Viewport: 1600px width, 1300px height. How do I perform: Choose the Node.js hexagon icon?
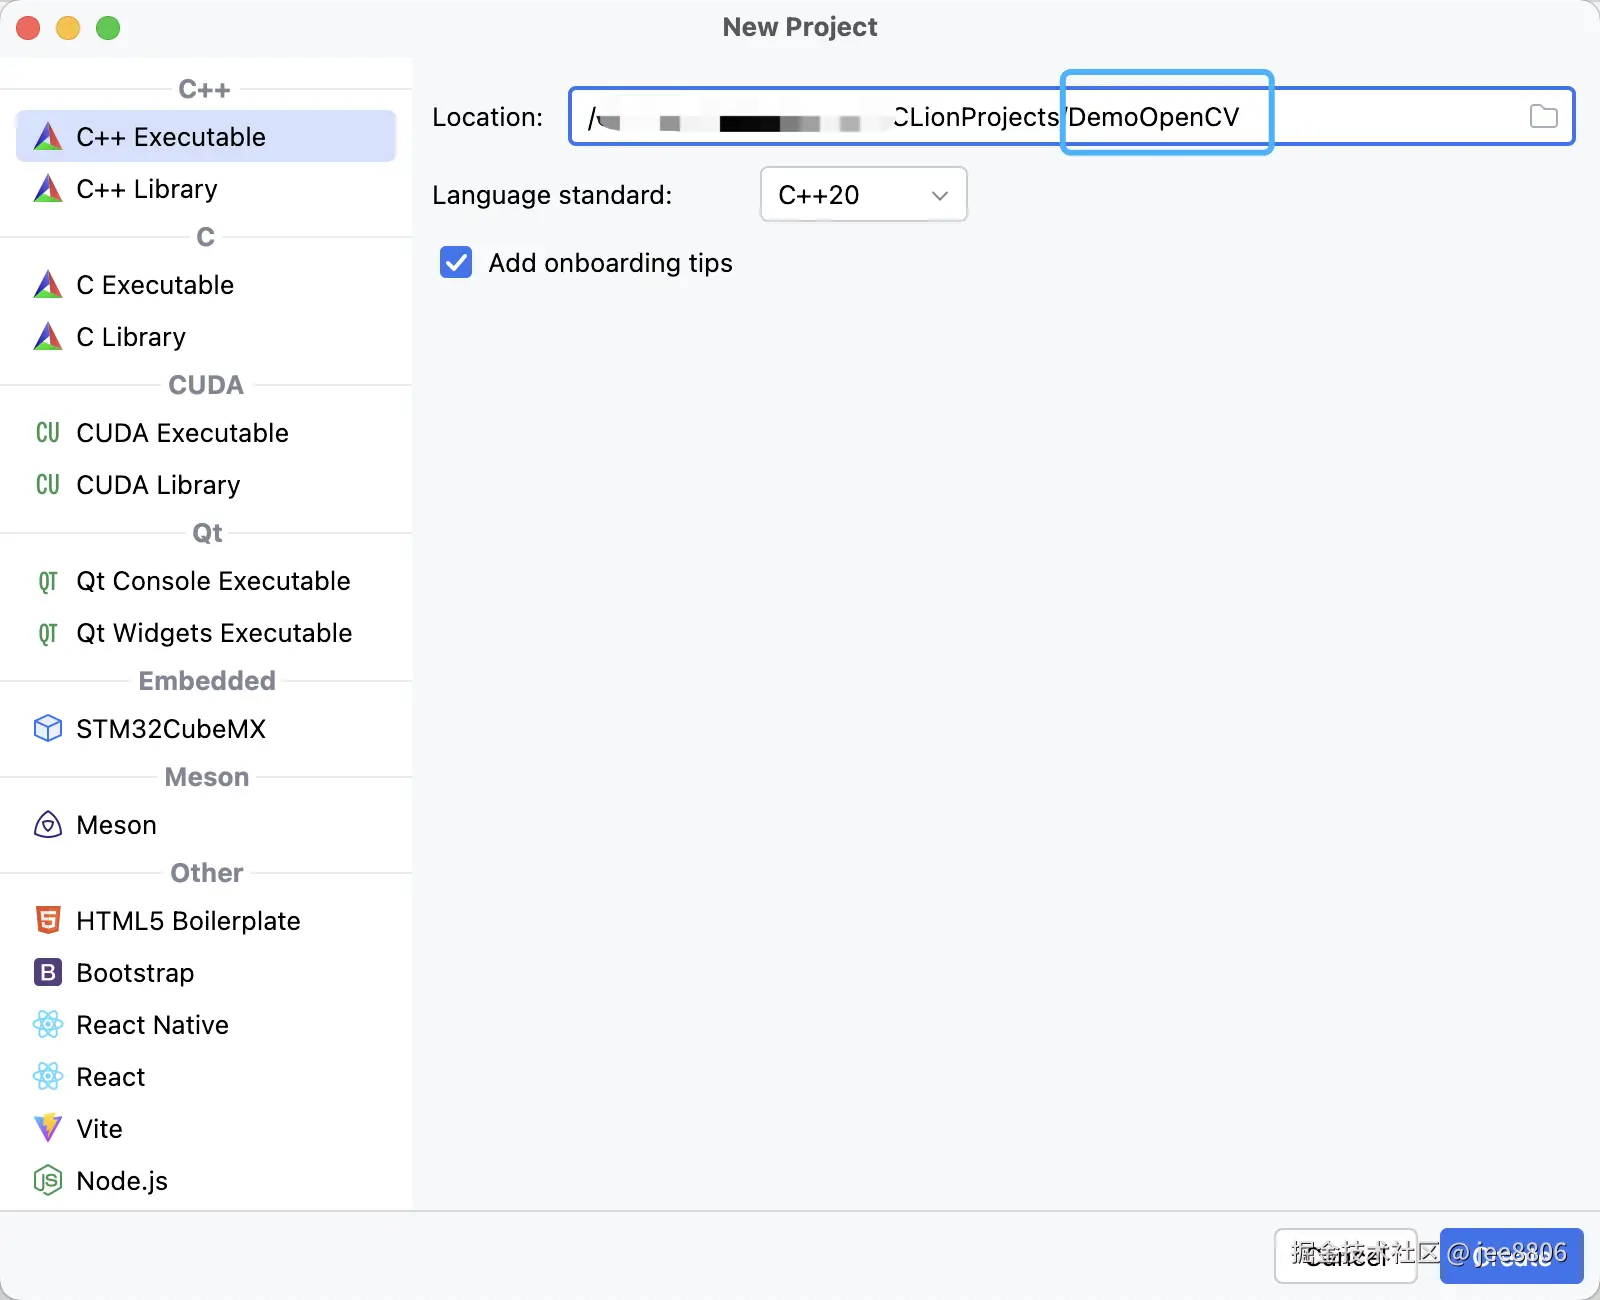pos(48,1180)
